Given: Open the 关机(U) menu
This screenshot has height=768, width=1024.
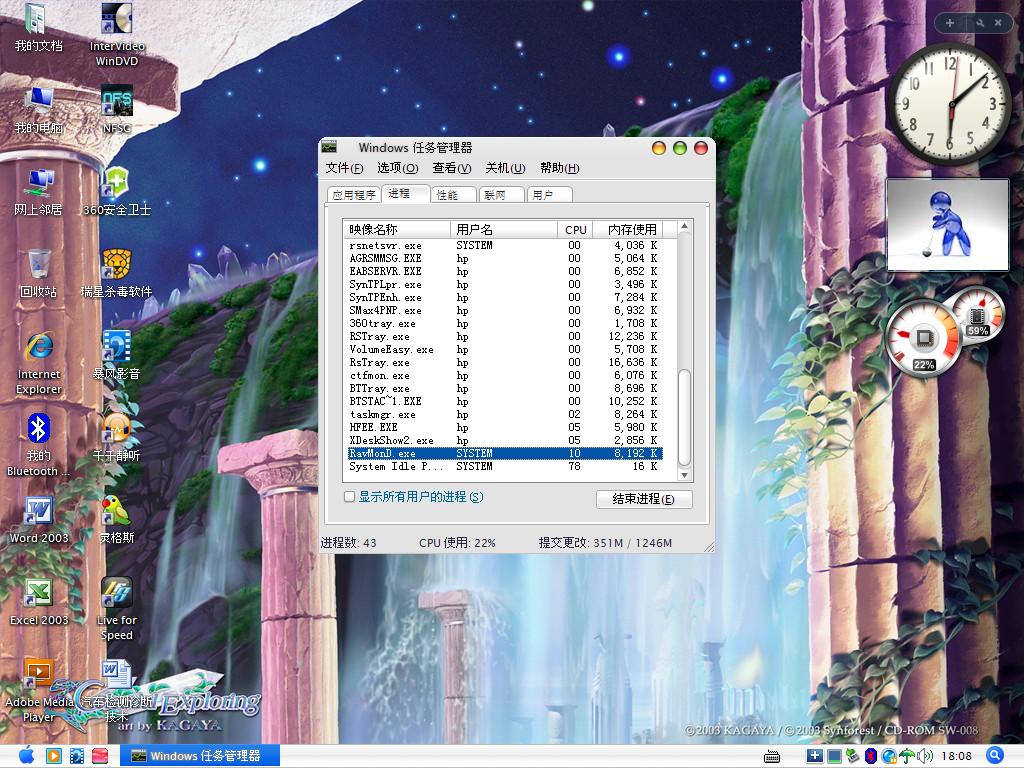Looking at the screenshot, I should point(505,168).
